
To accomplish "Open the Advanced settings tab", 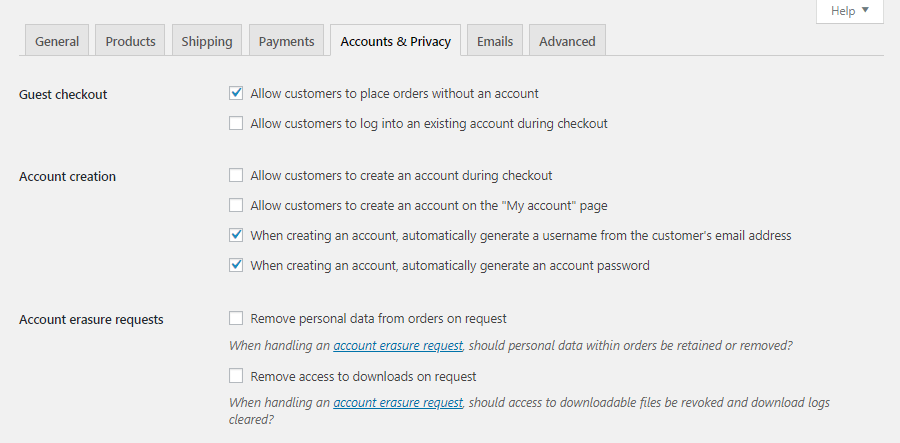I will click(x=567, y=41).
